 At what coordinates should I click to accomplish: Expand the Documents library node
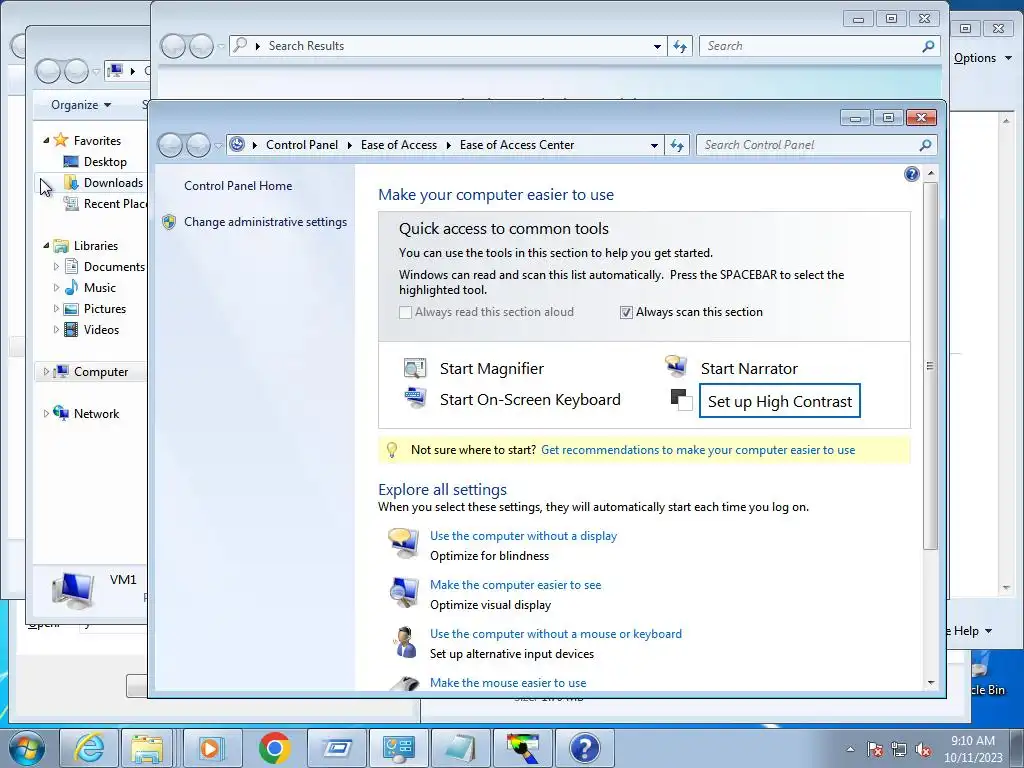[x=56, y=266]
